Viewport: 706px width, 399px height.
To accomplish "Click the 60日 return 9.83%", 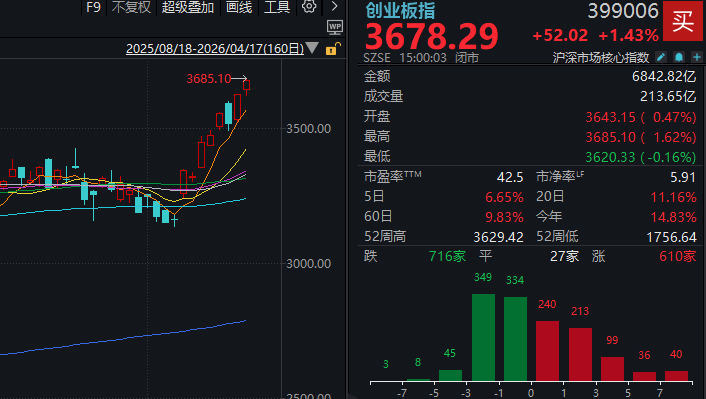I will 504,217.
